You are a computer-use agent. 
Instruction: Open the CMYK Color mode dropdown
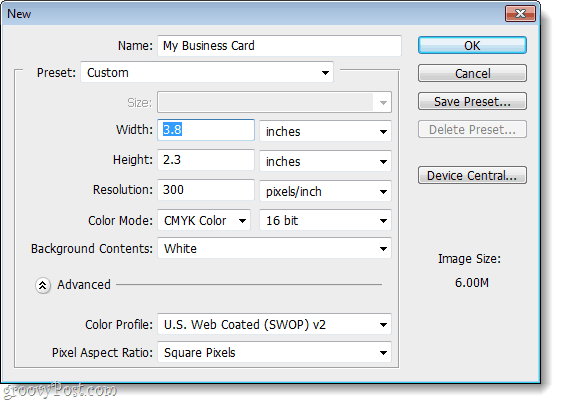[204, 220]
